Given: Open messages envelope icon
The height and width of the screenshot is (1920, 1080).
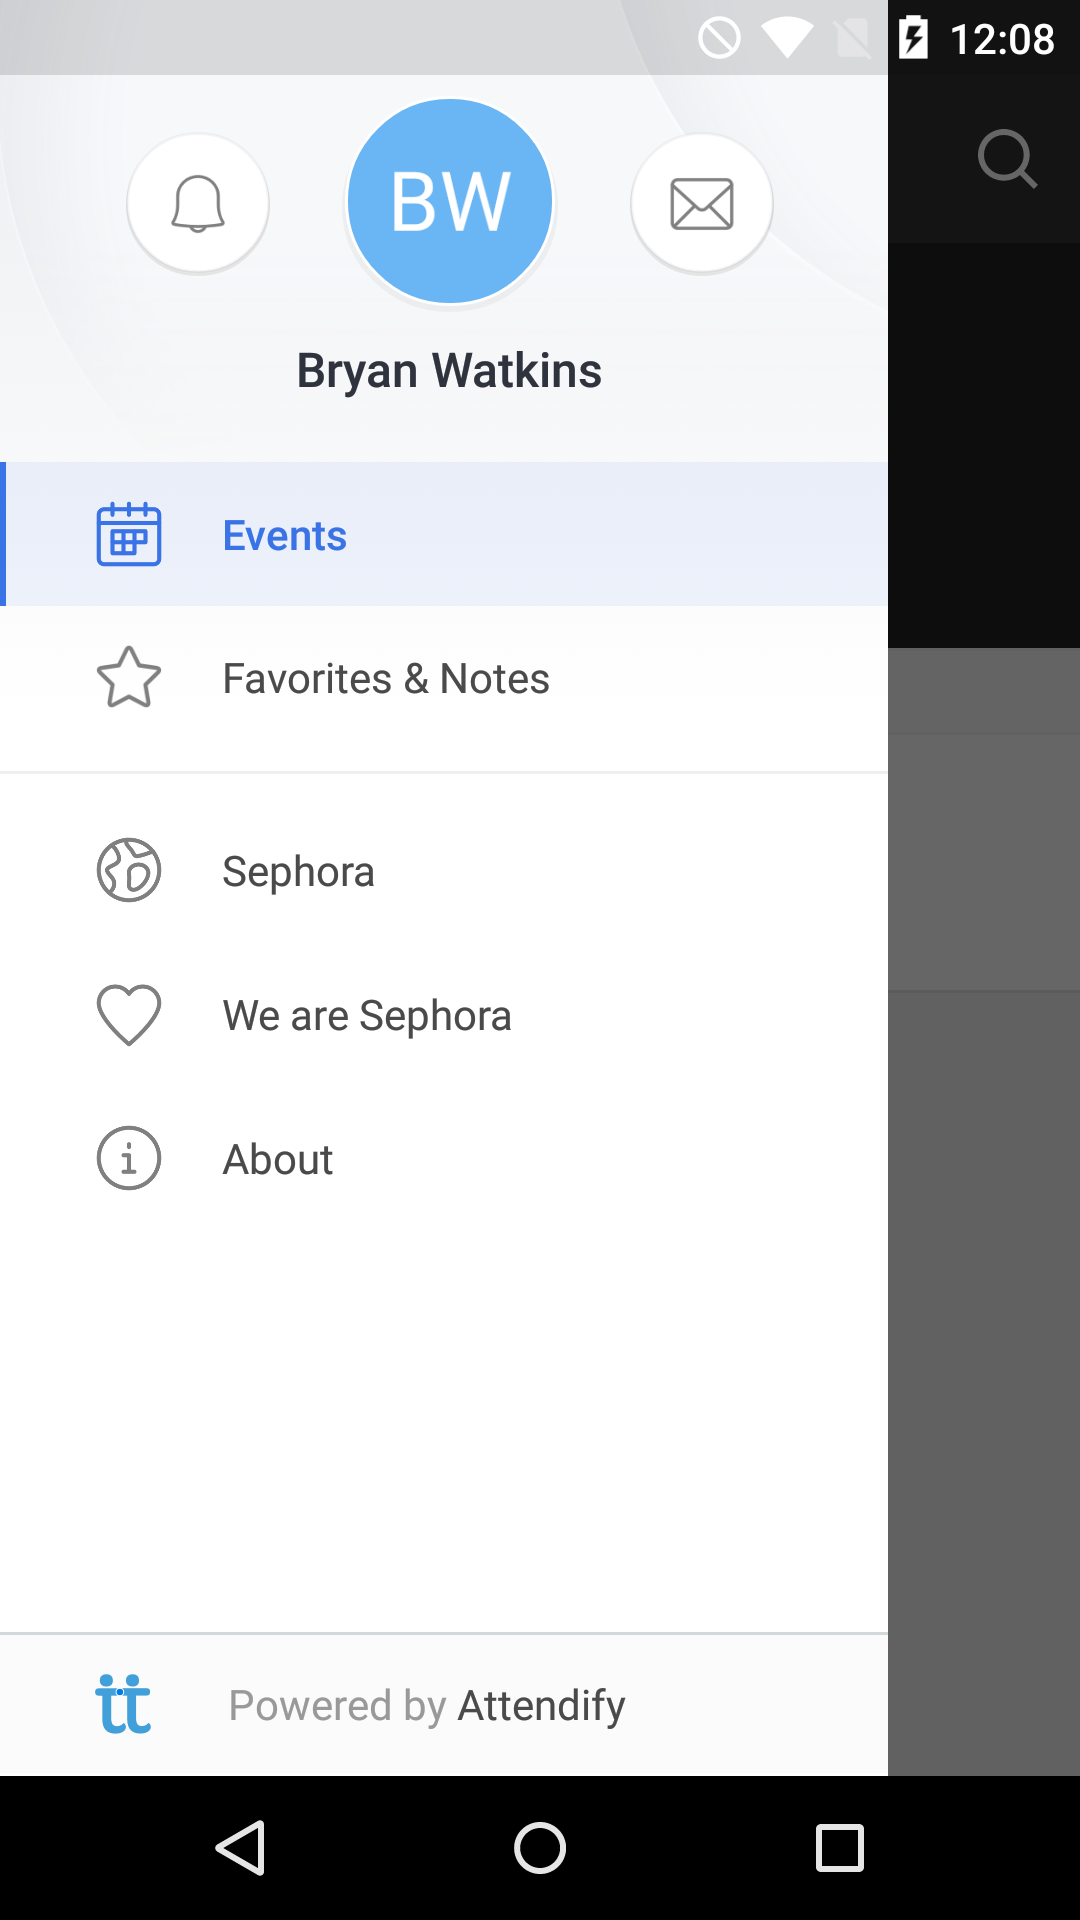Looking at the screenshot, I should [x=701, y=203].
